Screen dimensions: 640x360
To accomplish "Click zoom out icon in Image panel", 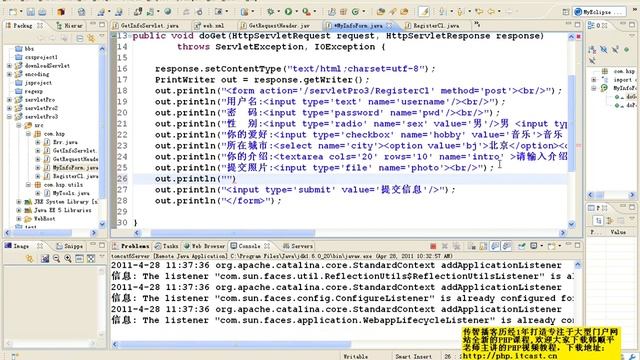I will pos(56,258).
